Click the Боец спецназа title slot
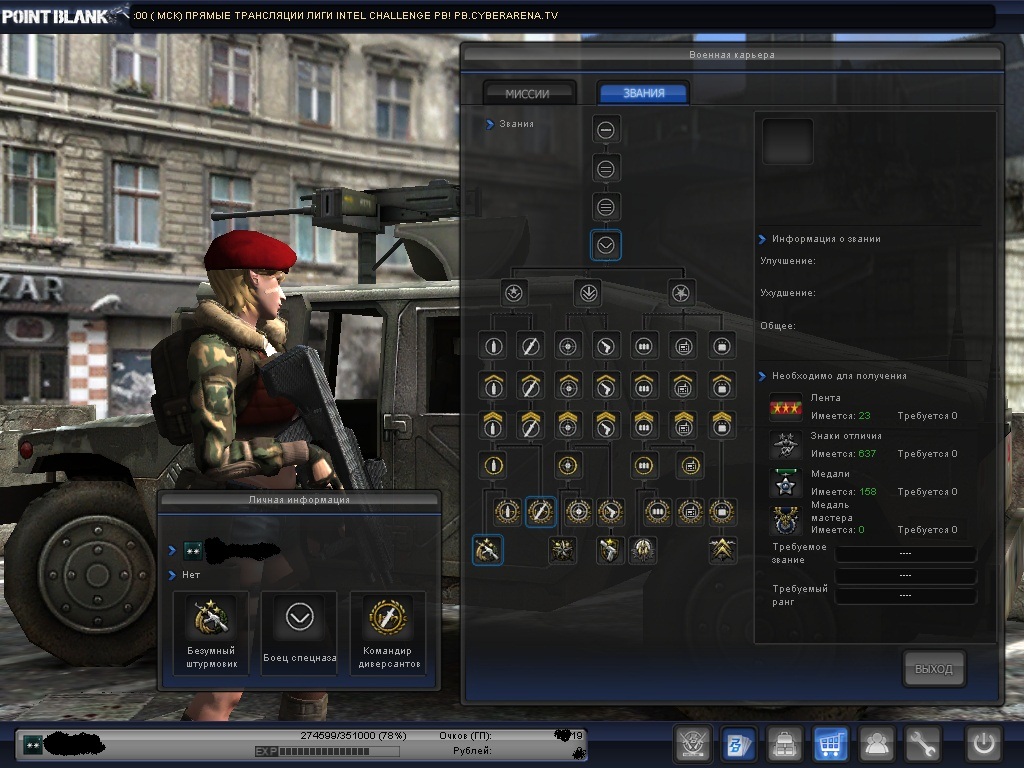The image size is (1024, 768). (300, 633)
